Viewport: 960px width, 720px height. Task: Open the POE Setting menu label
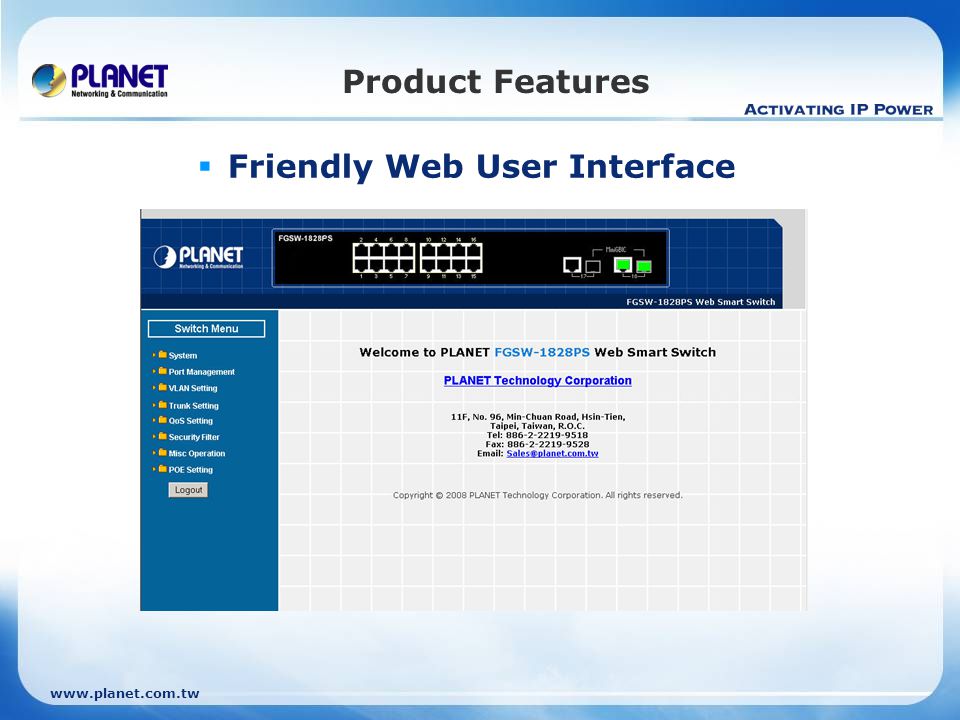click(191, 470)
